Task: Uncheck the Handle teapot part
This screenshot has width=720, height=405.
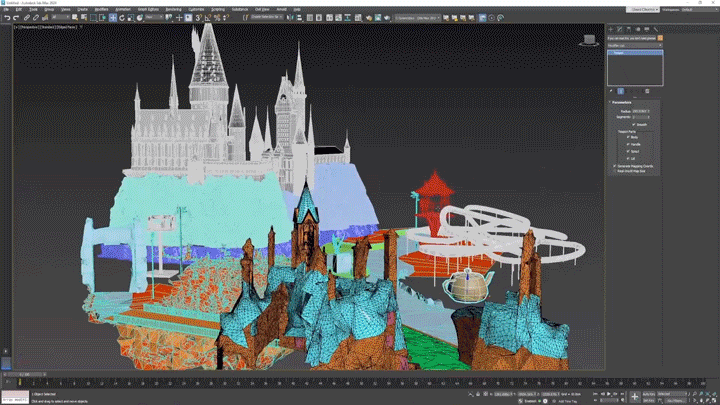Action: coord(628,144)
